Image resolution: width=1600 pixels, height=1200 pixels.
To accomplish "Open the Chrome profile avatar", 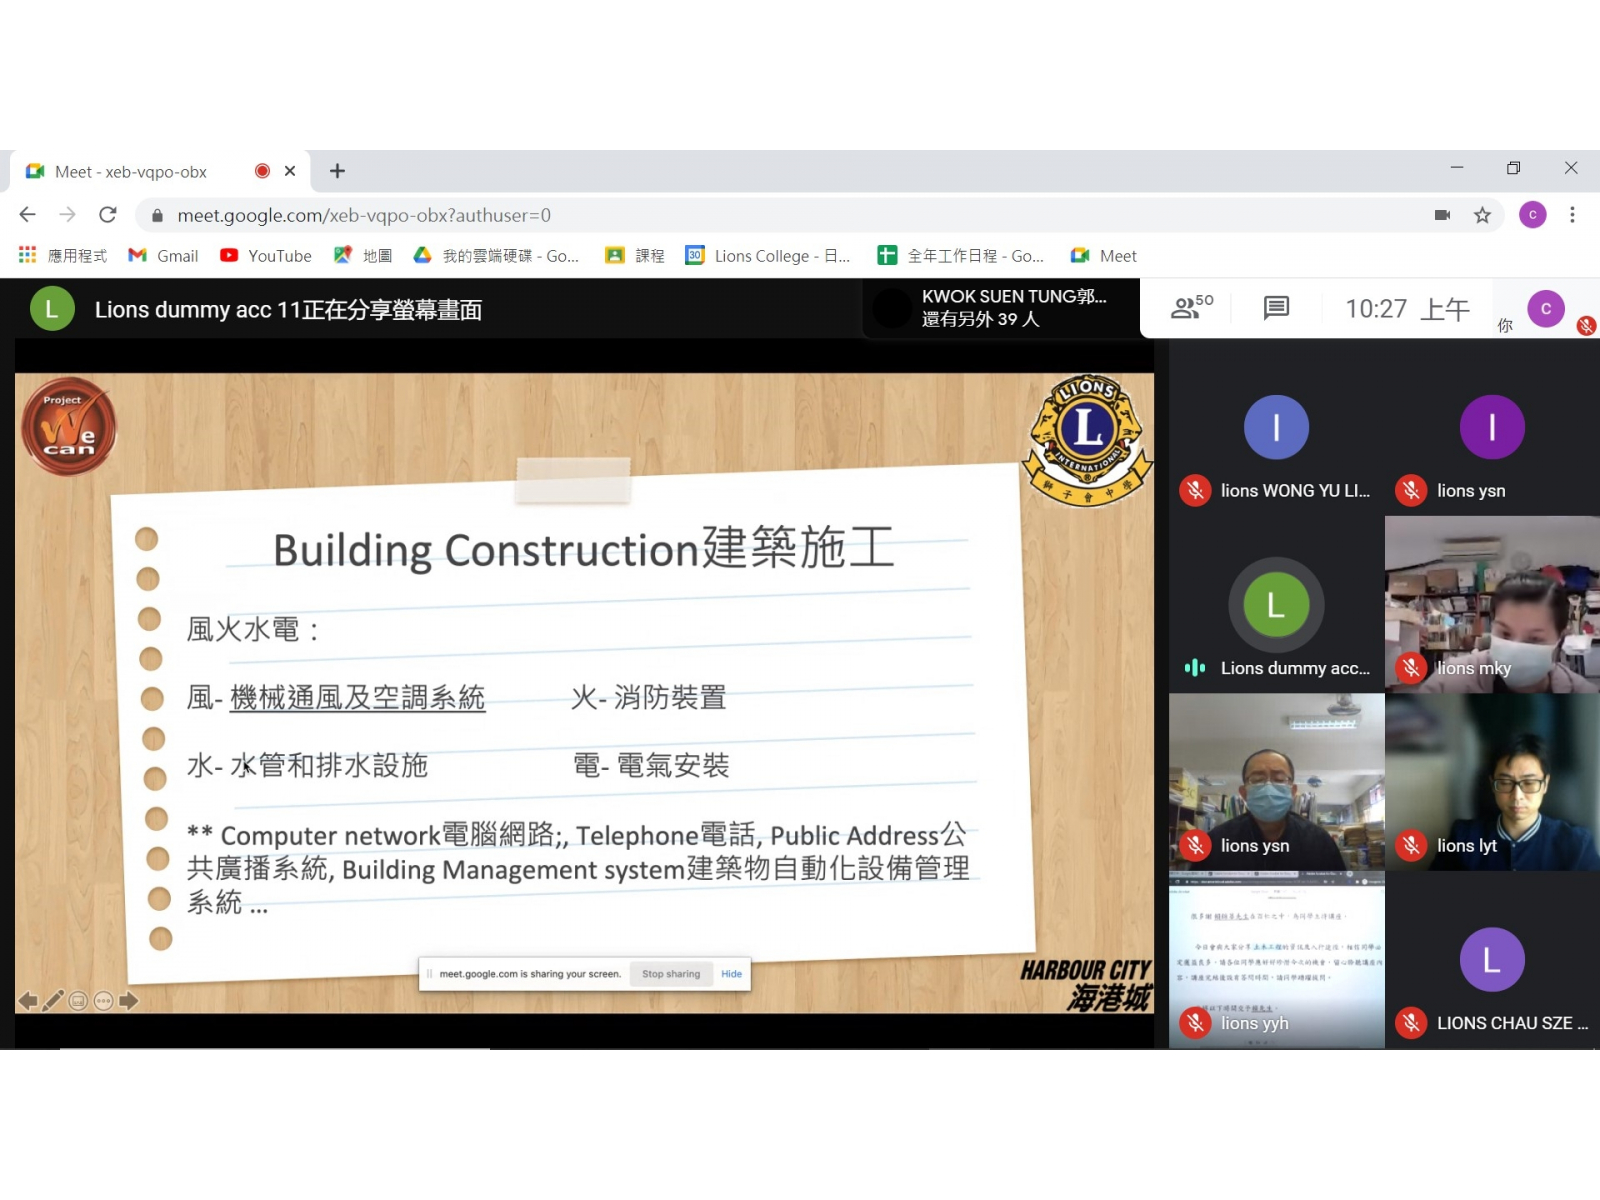I will point(1532,215).
